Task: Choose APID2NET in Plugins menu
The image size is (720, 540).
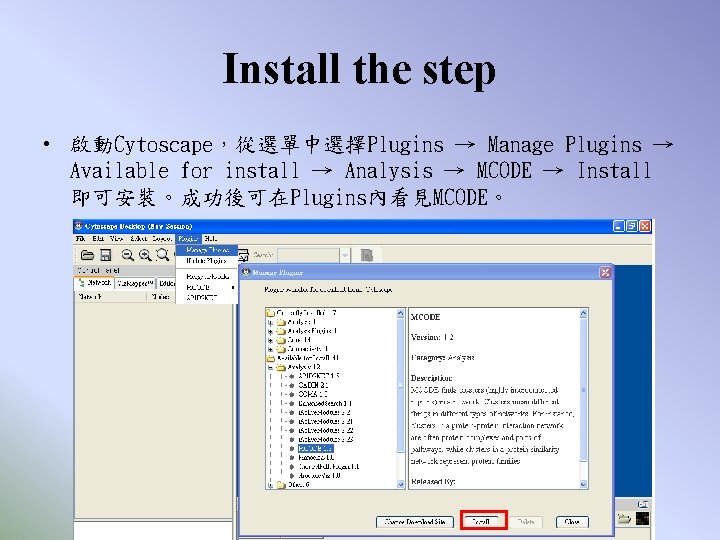Action: (207, 298)
